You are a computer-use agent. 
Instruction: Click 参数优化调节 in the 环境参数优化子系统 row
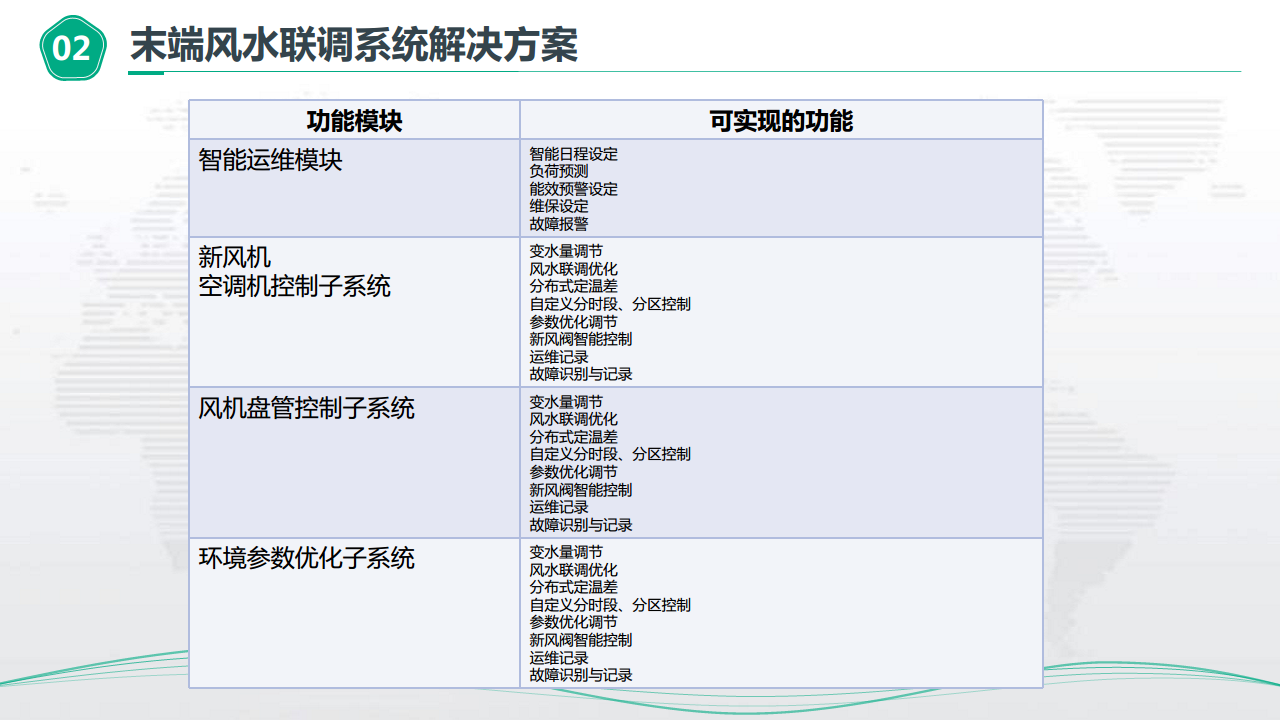[574, 622]
